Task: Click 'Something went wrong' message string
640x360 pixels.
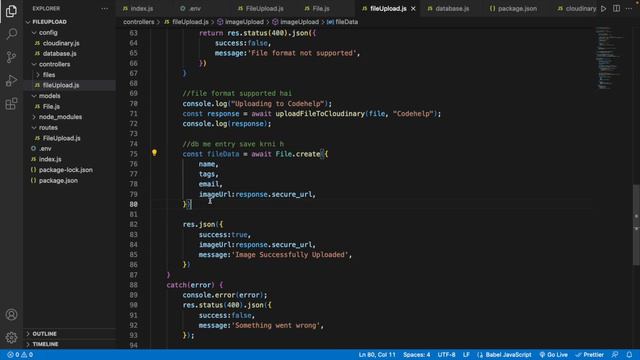Action: pos(276,325)
